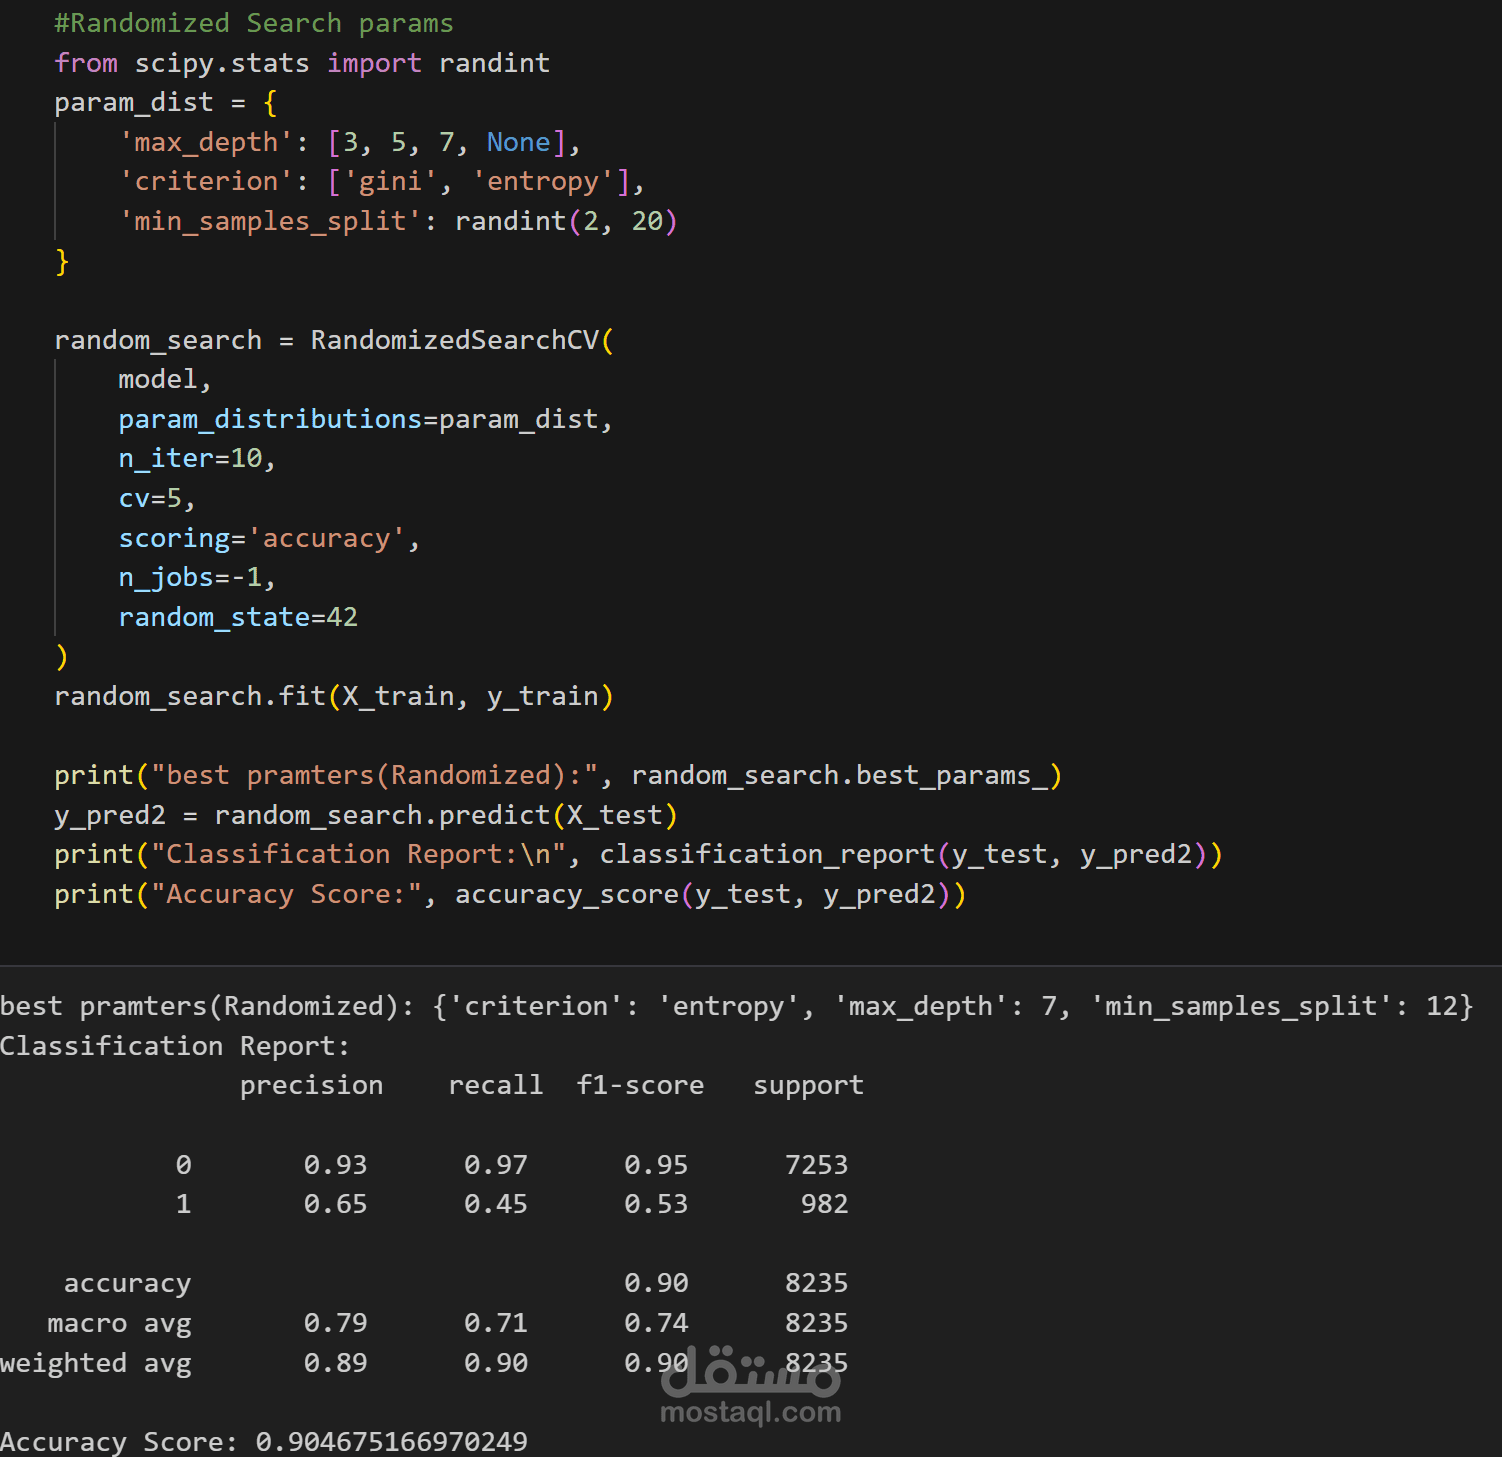
Task: Click the 'recall' column header
Action: pos(495,1085)
